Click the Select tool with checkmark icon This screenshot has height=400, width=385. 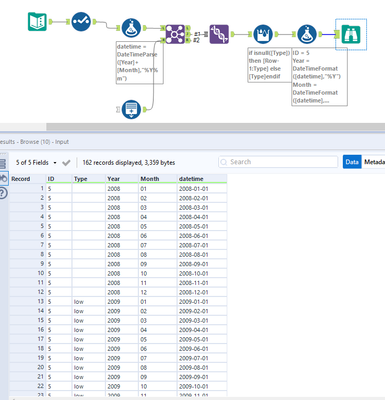[81, 22]
